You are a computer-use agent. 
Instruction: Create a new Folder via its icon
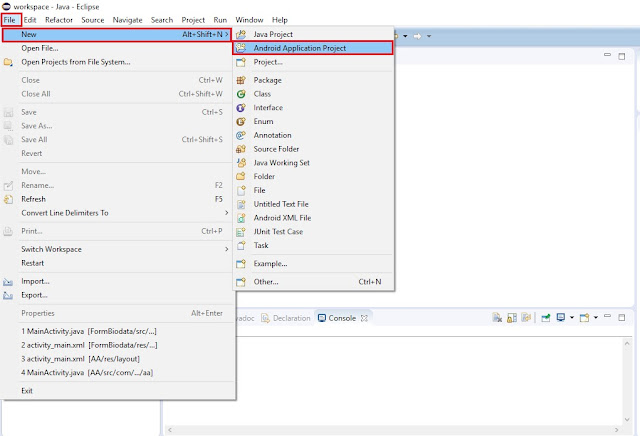point(241,176)
